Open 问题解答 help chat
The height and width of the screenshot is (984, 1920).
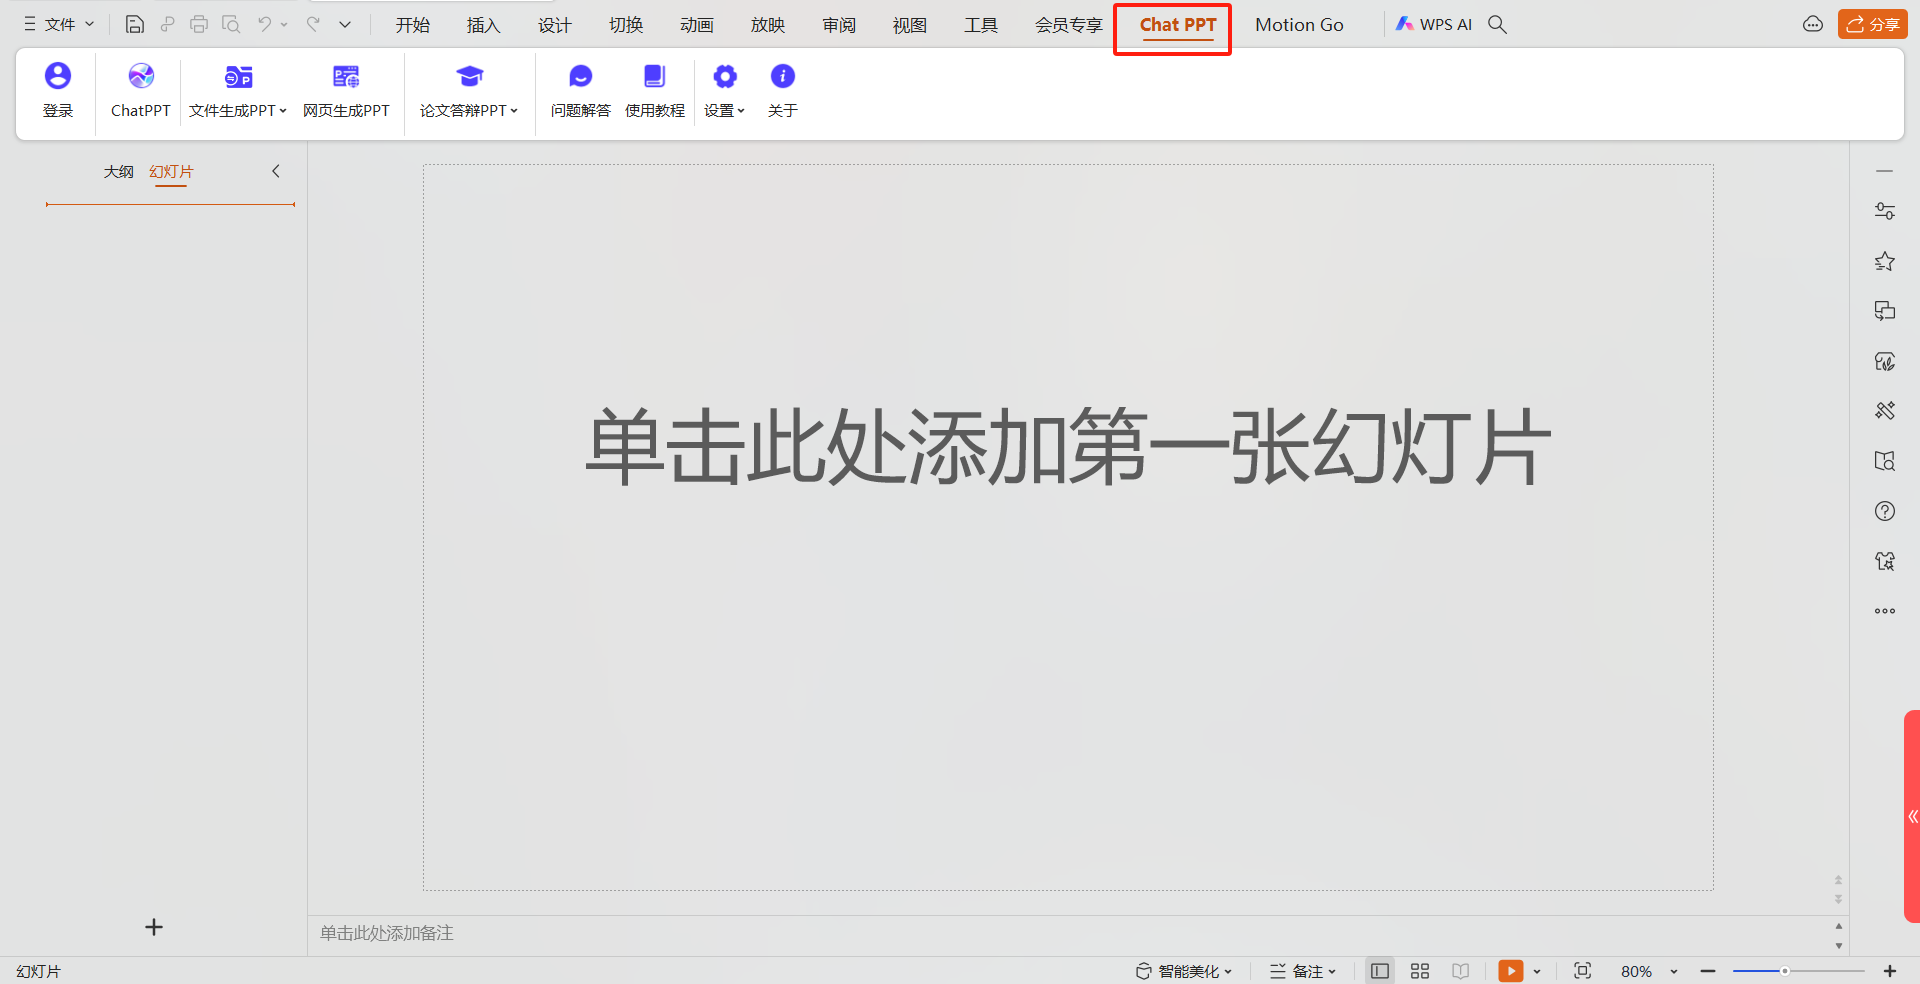581,76
